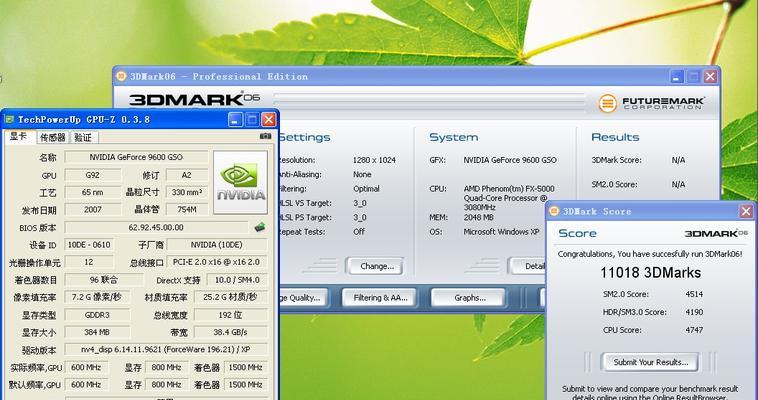Switch to the 验证 tab in GPU-Z
The width and height of the screenshot is (758, 400).
click(x=83, y=138)
